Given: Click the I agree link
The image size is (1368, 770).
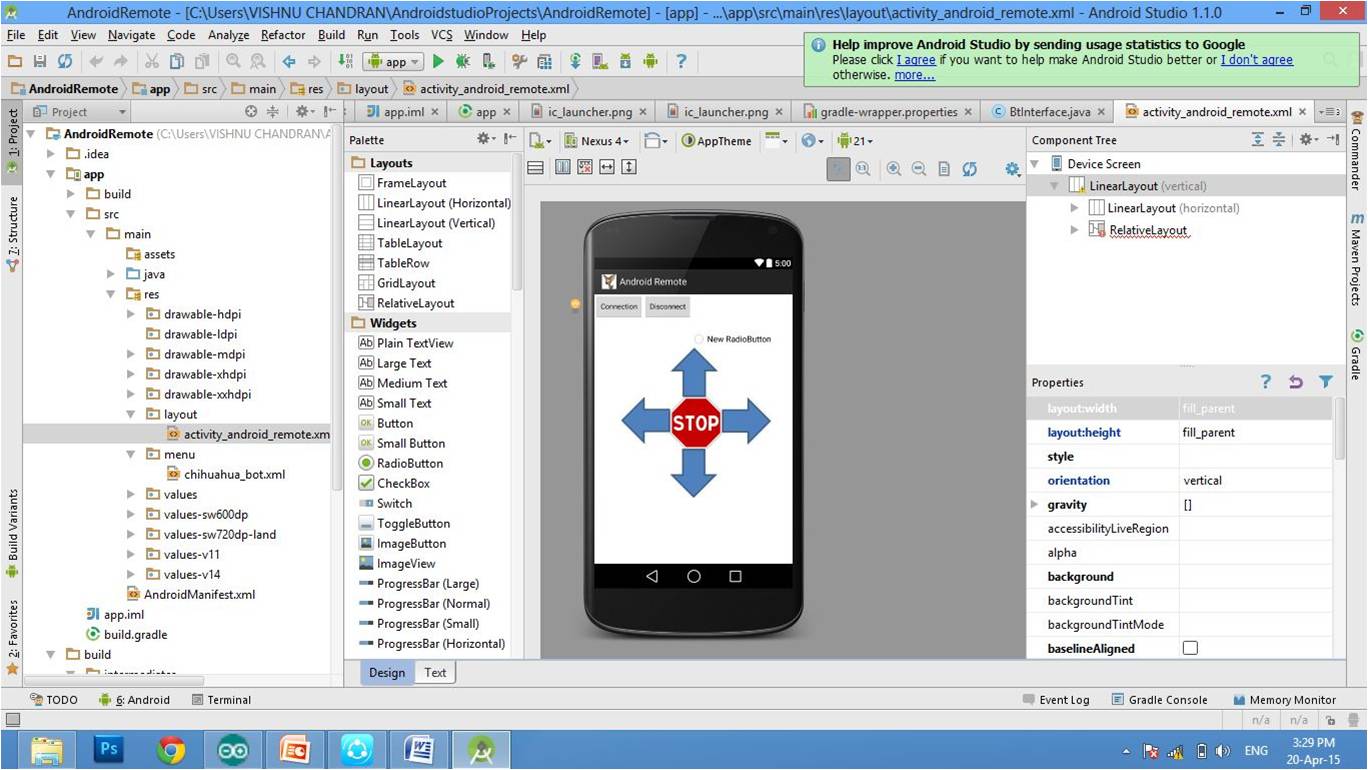Looking at the screenshot, I should click(x=916, y=60).
